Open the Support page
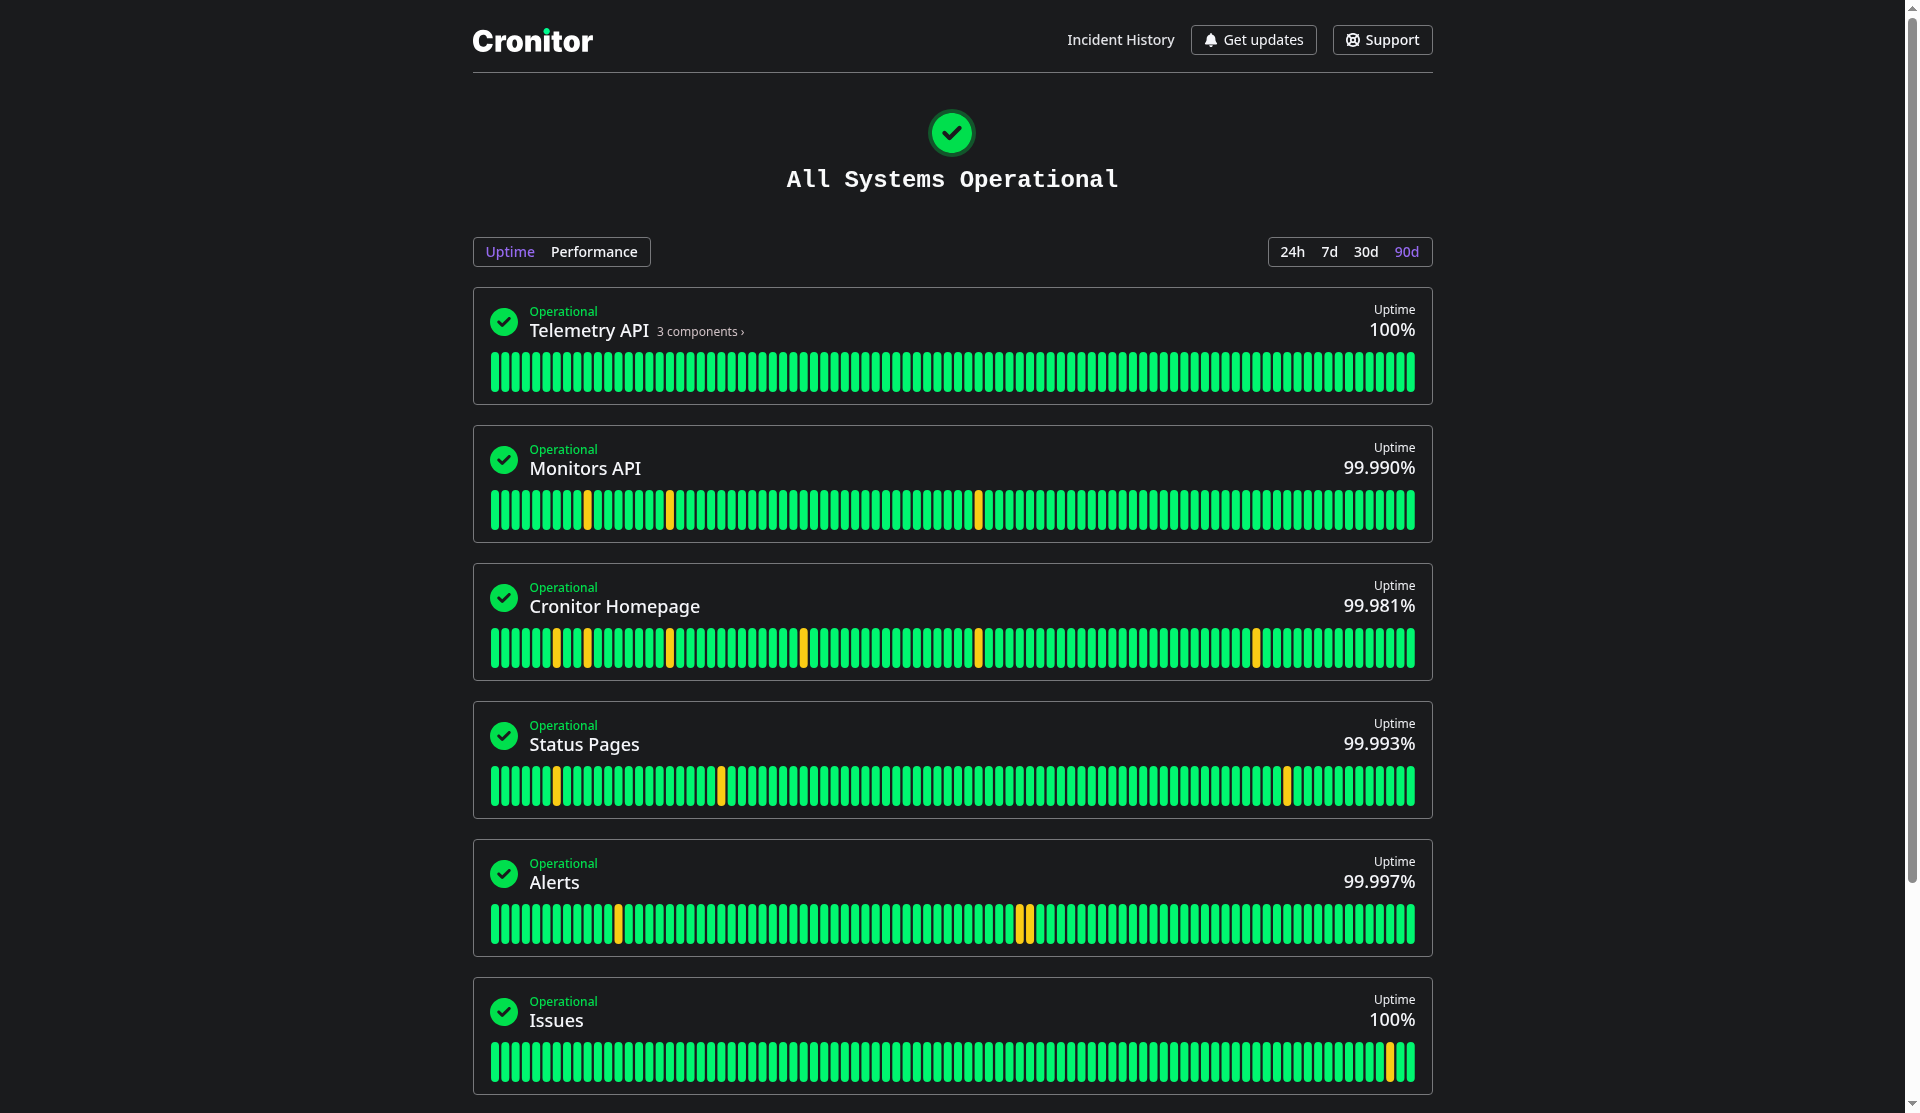 point(1382,40)
